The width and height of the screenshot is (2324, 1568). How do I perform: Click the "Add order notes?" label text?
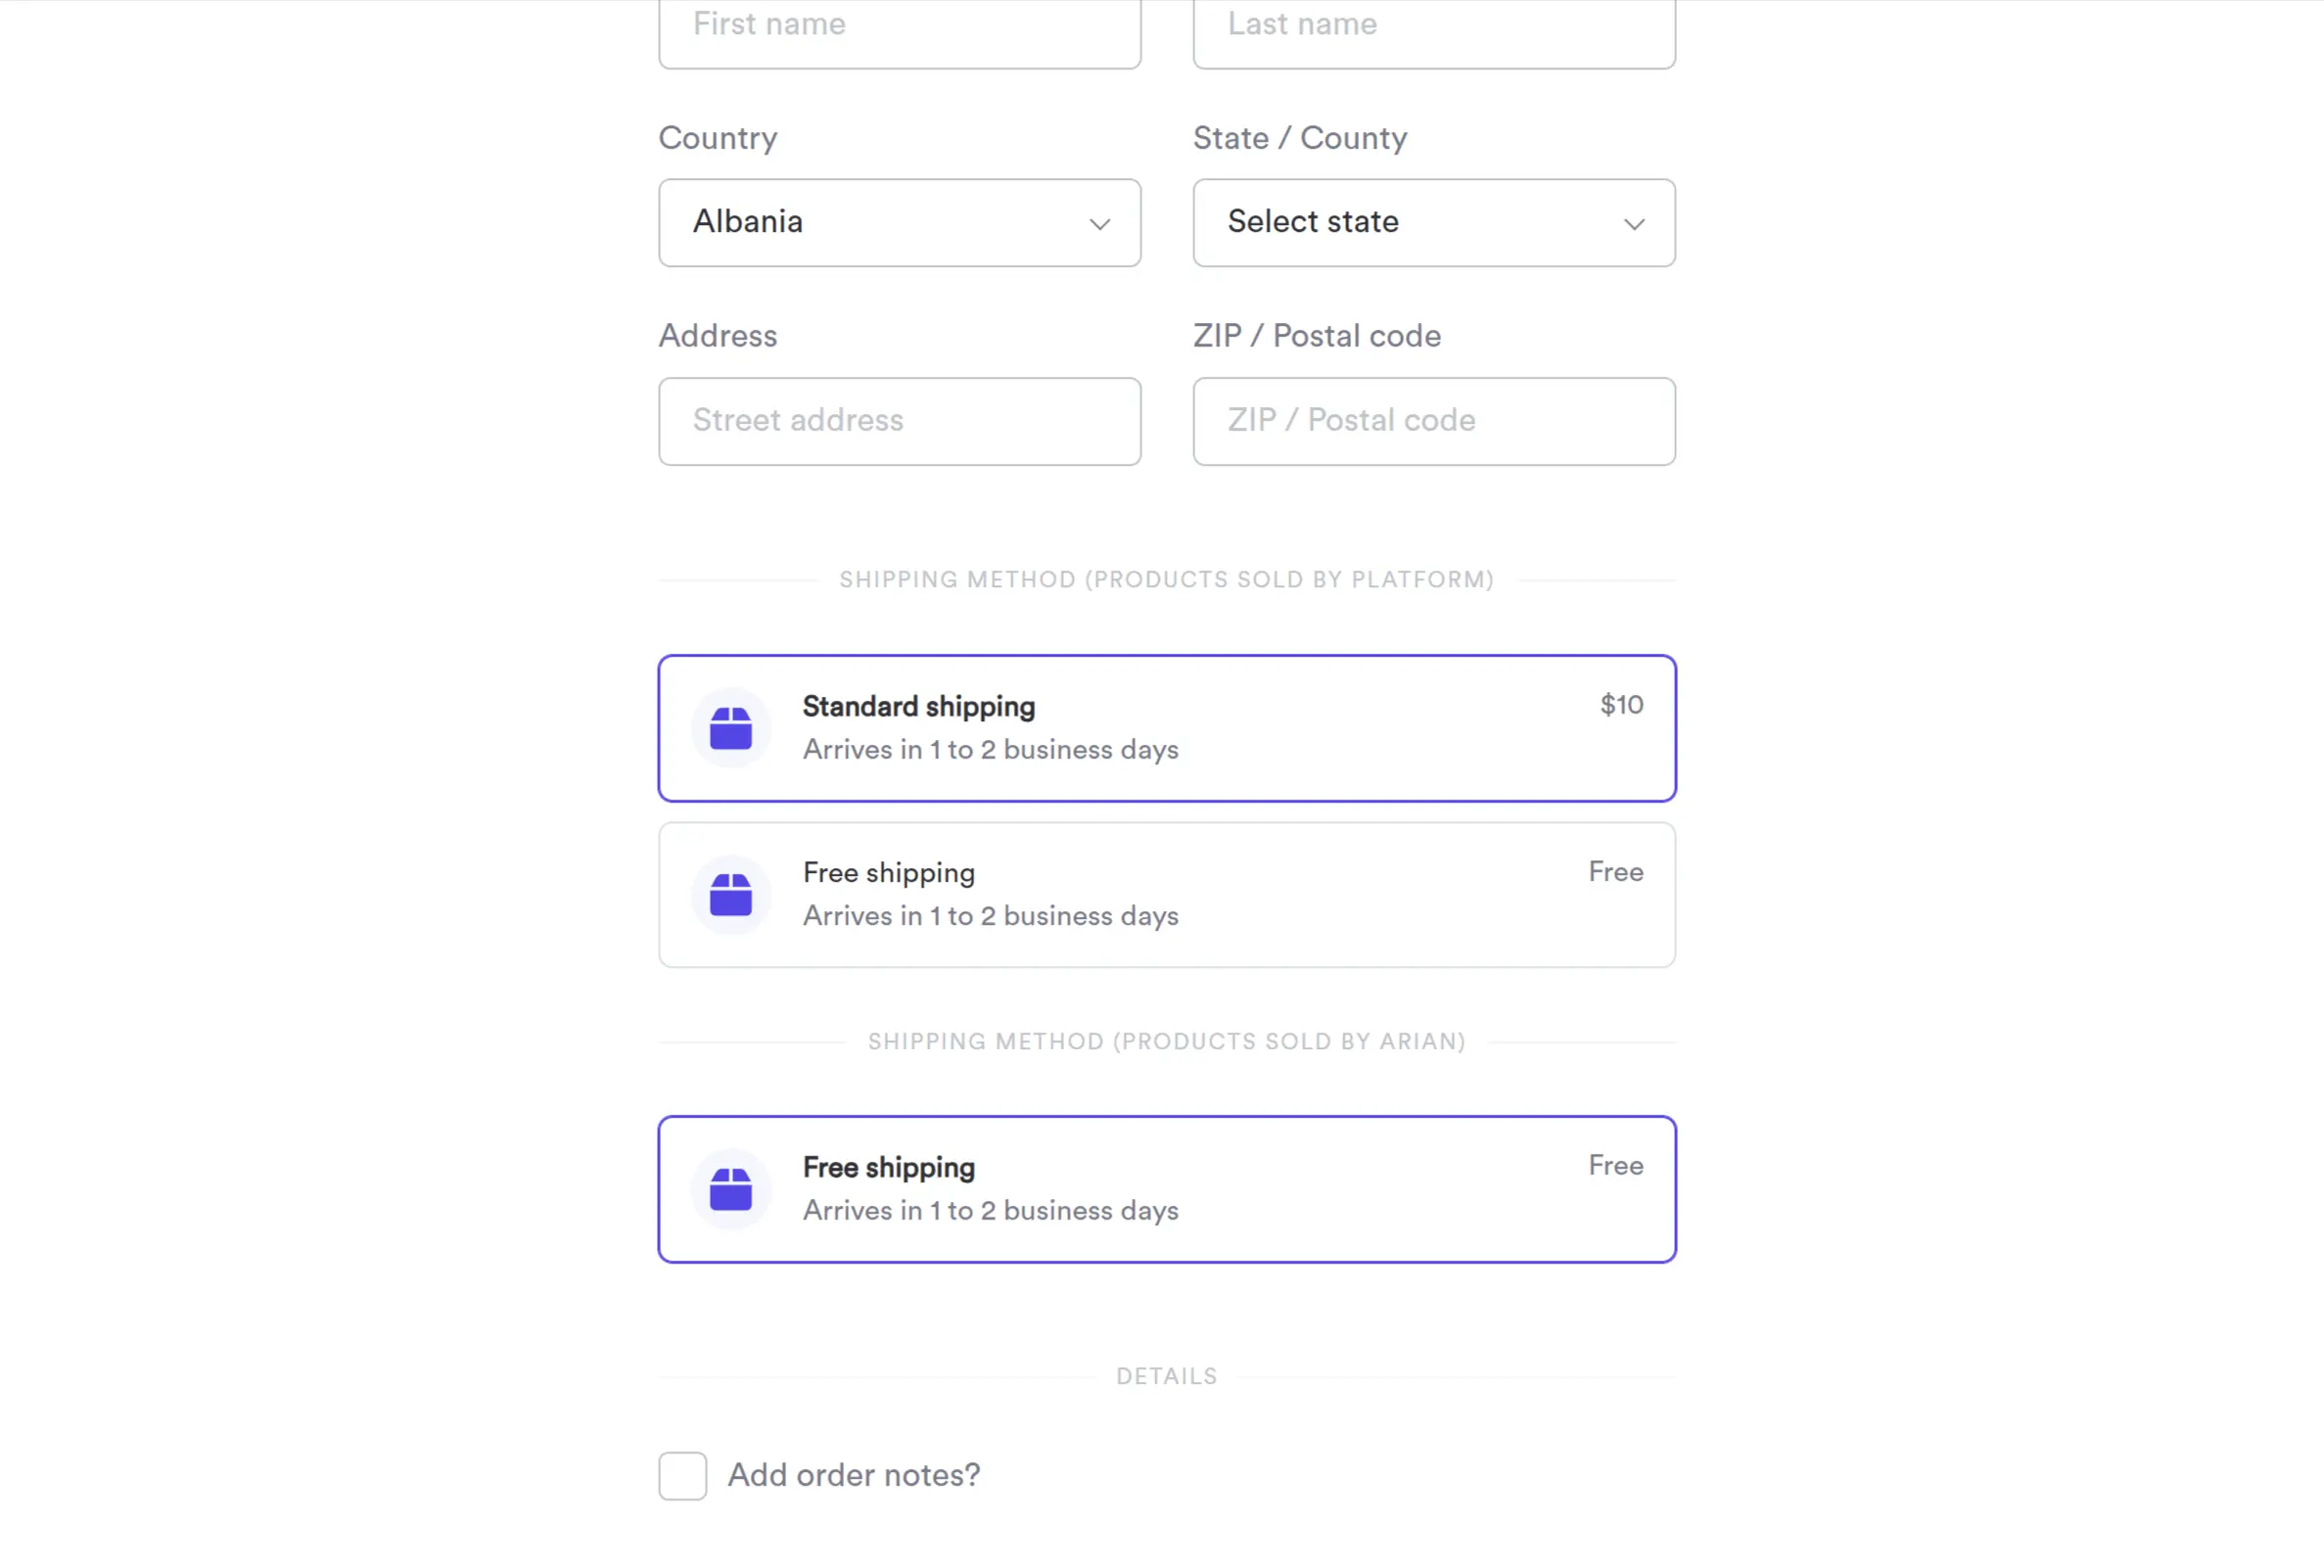[854, 1475]
